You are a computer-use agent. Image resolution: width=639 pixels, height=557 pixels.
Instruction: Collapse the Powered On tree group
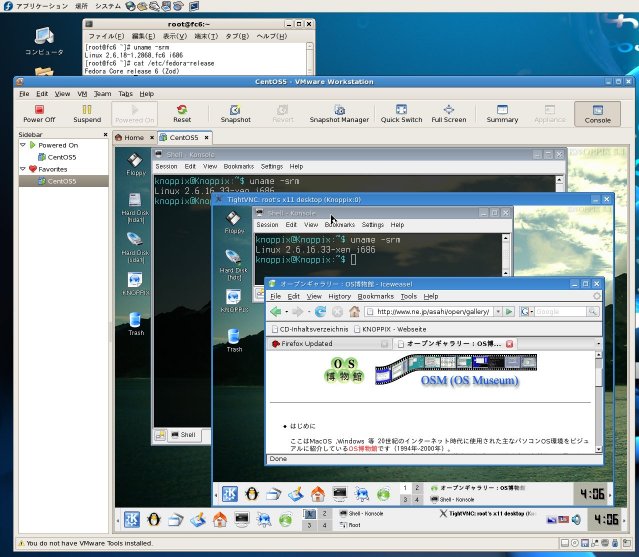tap(23, 145)
